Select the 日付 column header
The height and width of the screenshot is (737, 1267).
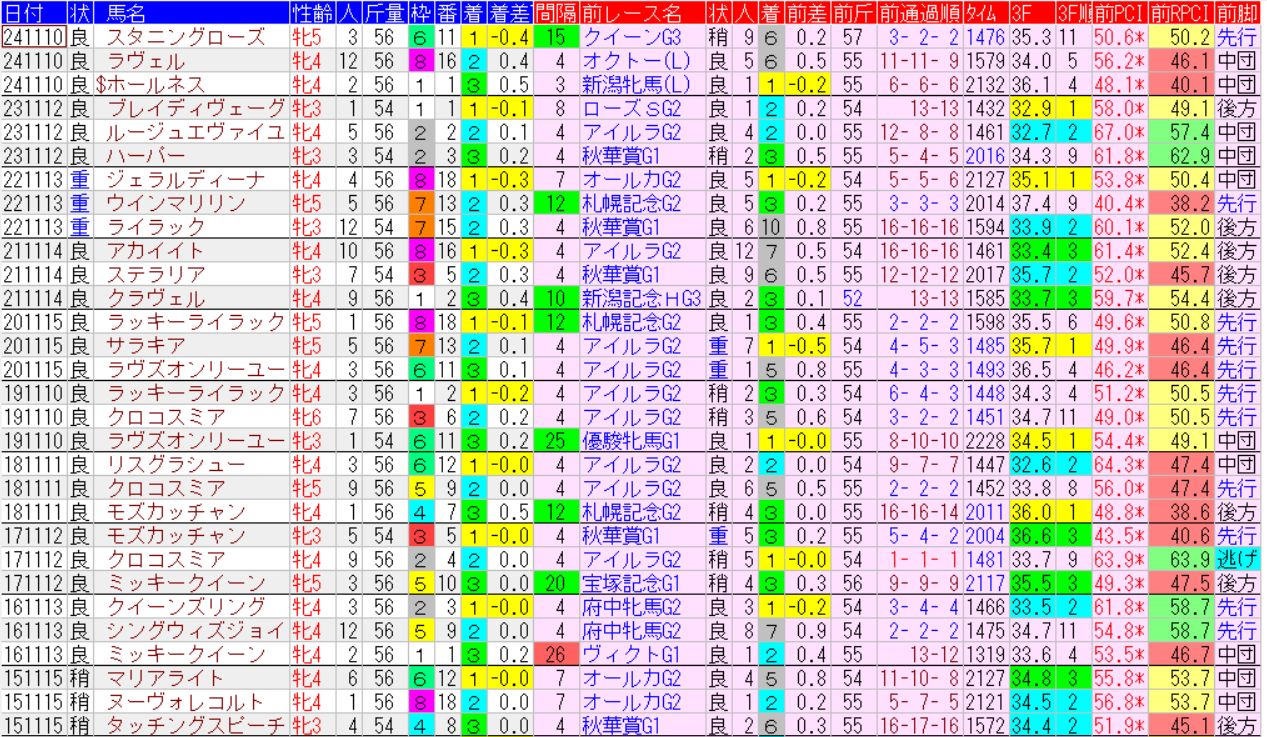(33, 13)
